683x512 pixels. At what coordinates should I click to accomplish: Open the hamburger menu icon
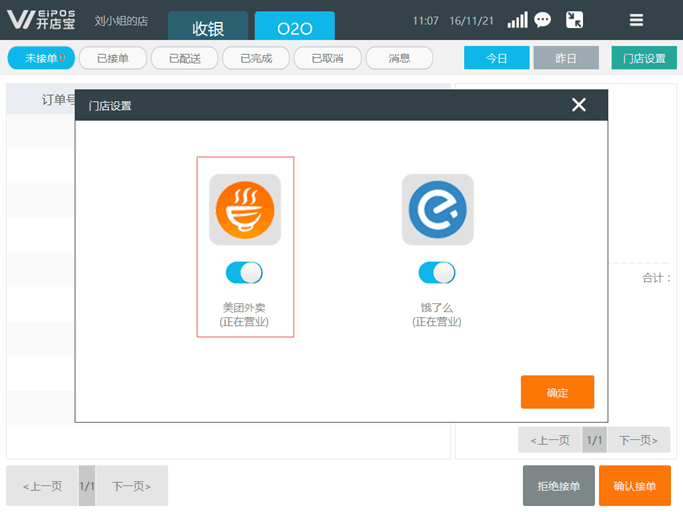click(x=636, y=20)
